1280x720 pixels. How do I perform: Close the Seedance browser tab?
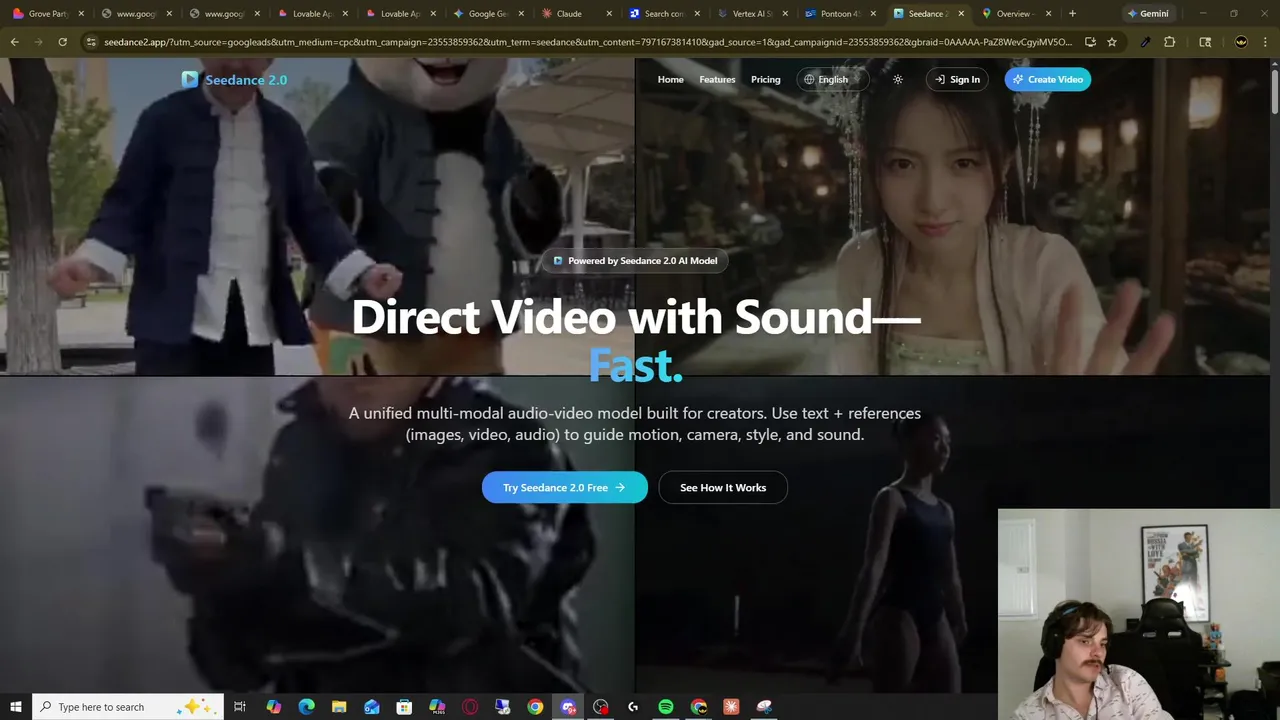click(x=961, y=14)
